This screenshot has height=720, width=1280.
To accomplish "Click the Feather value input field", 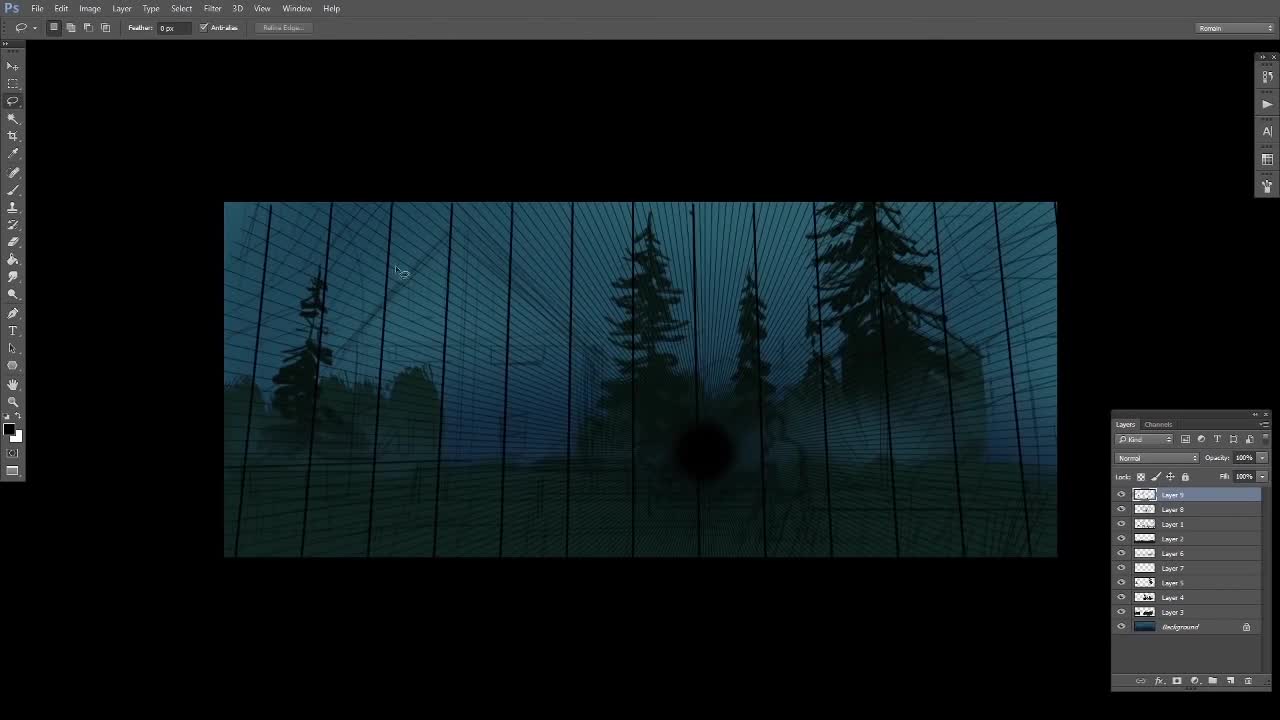I will point(173,28).
